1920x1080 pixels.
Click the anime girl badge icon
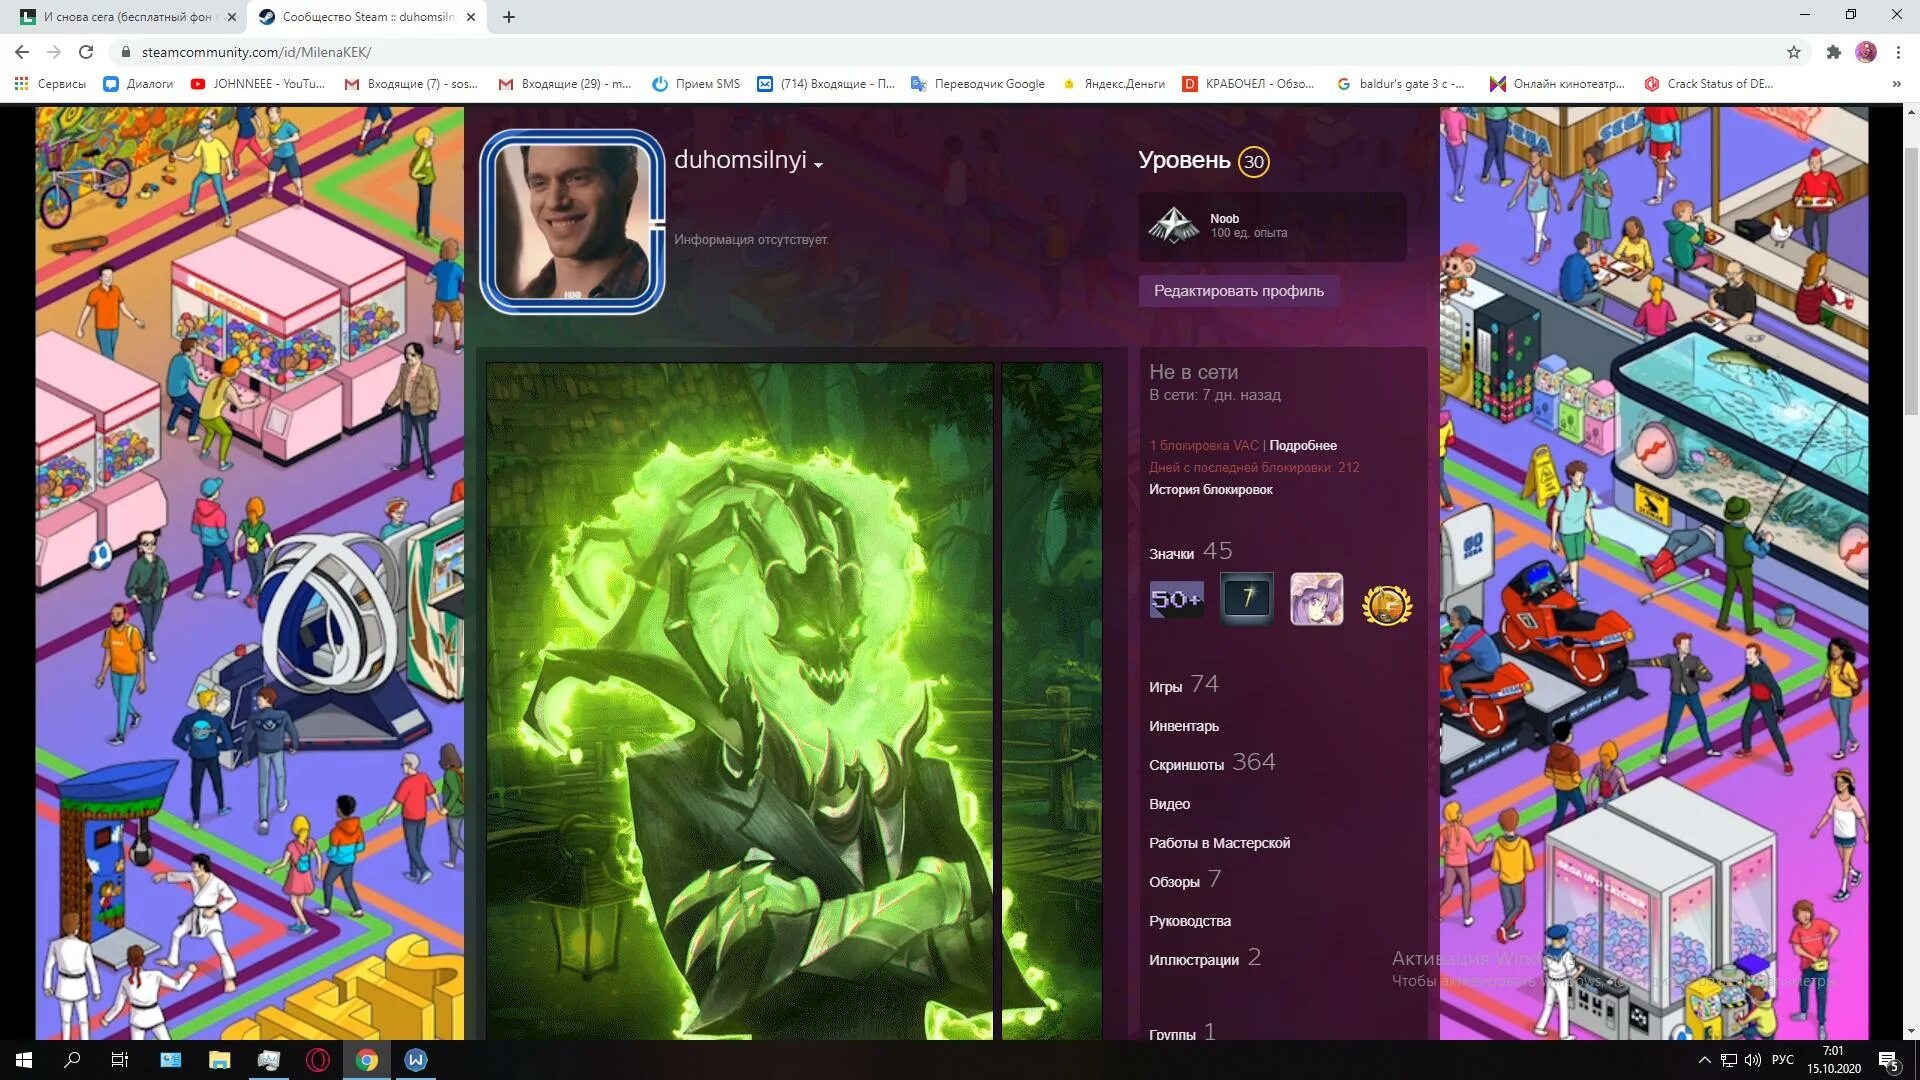coord(1317,599)
